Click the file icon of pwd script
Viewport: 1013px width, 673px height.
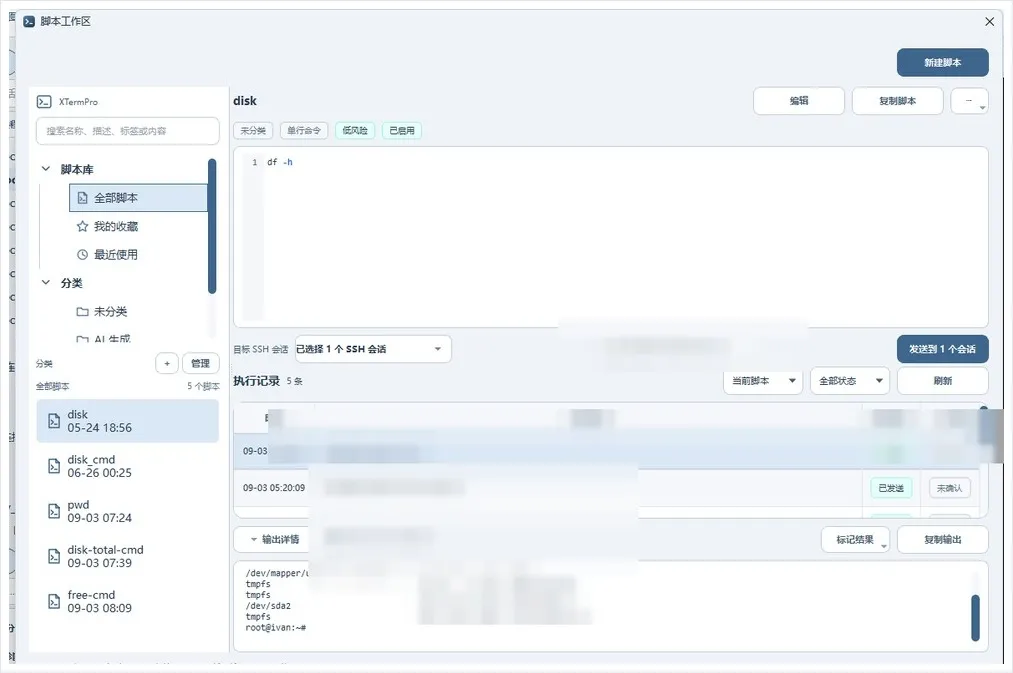(54, 512)
